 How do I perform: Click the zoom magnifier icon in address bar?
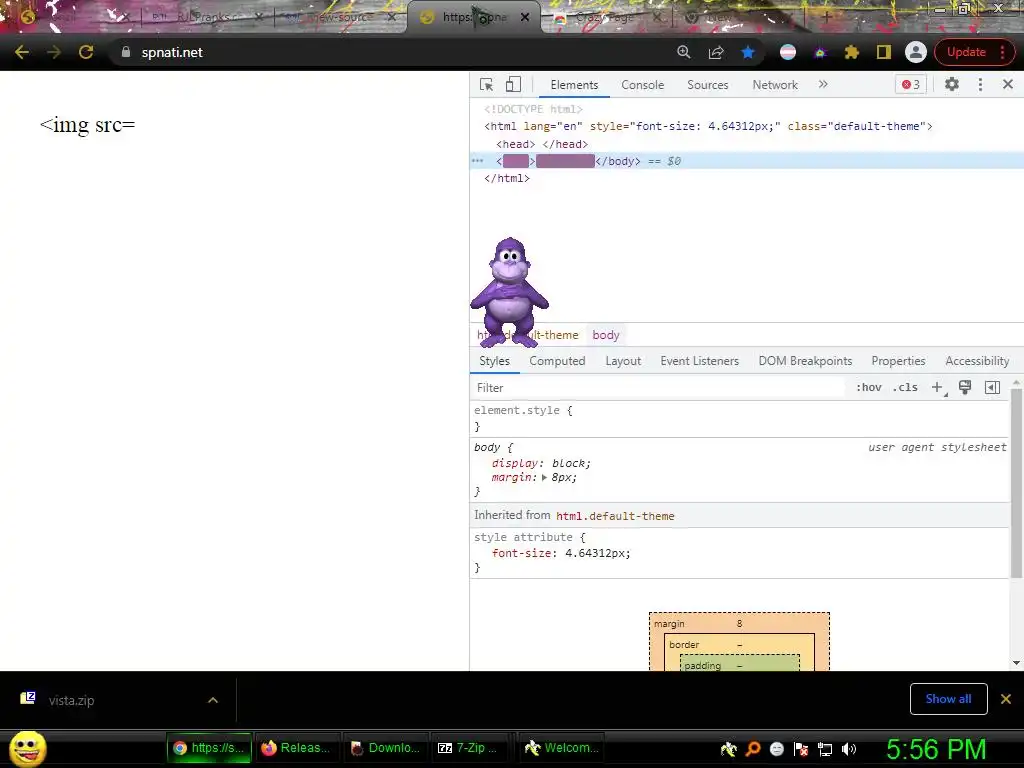684,52
